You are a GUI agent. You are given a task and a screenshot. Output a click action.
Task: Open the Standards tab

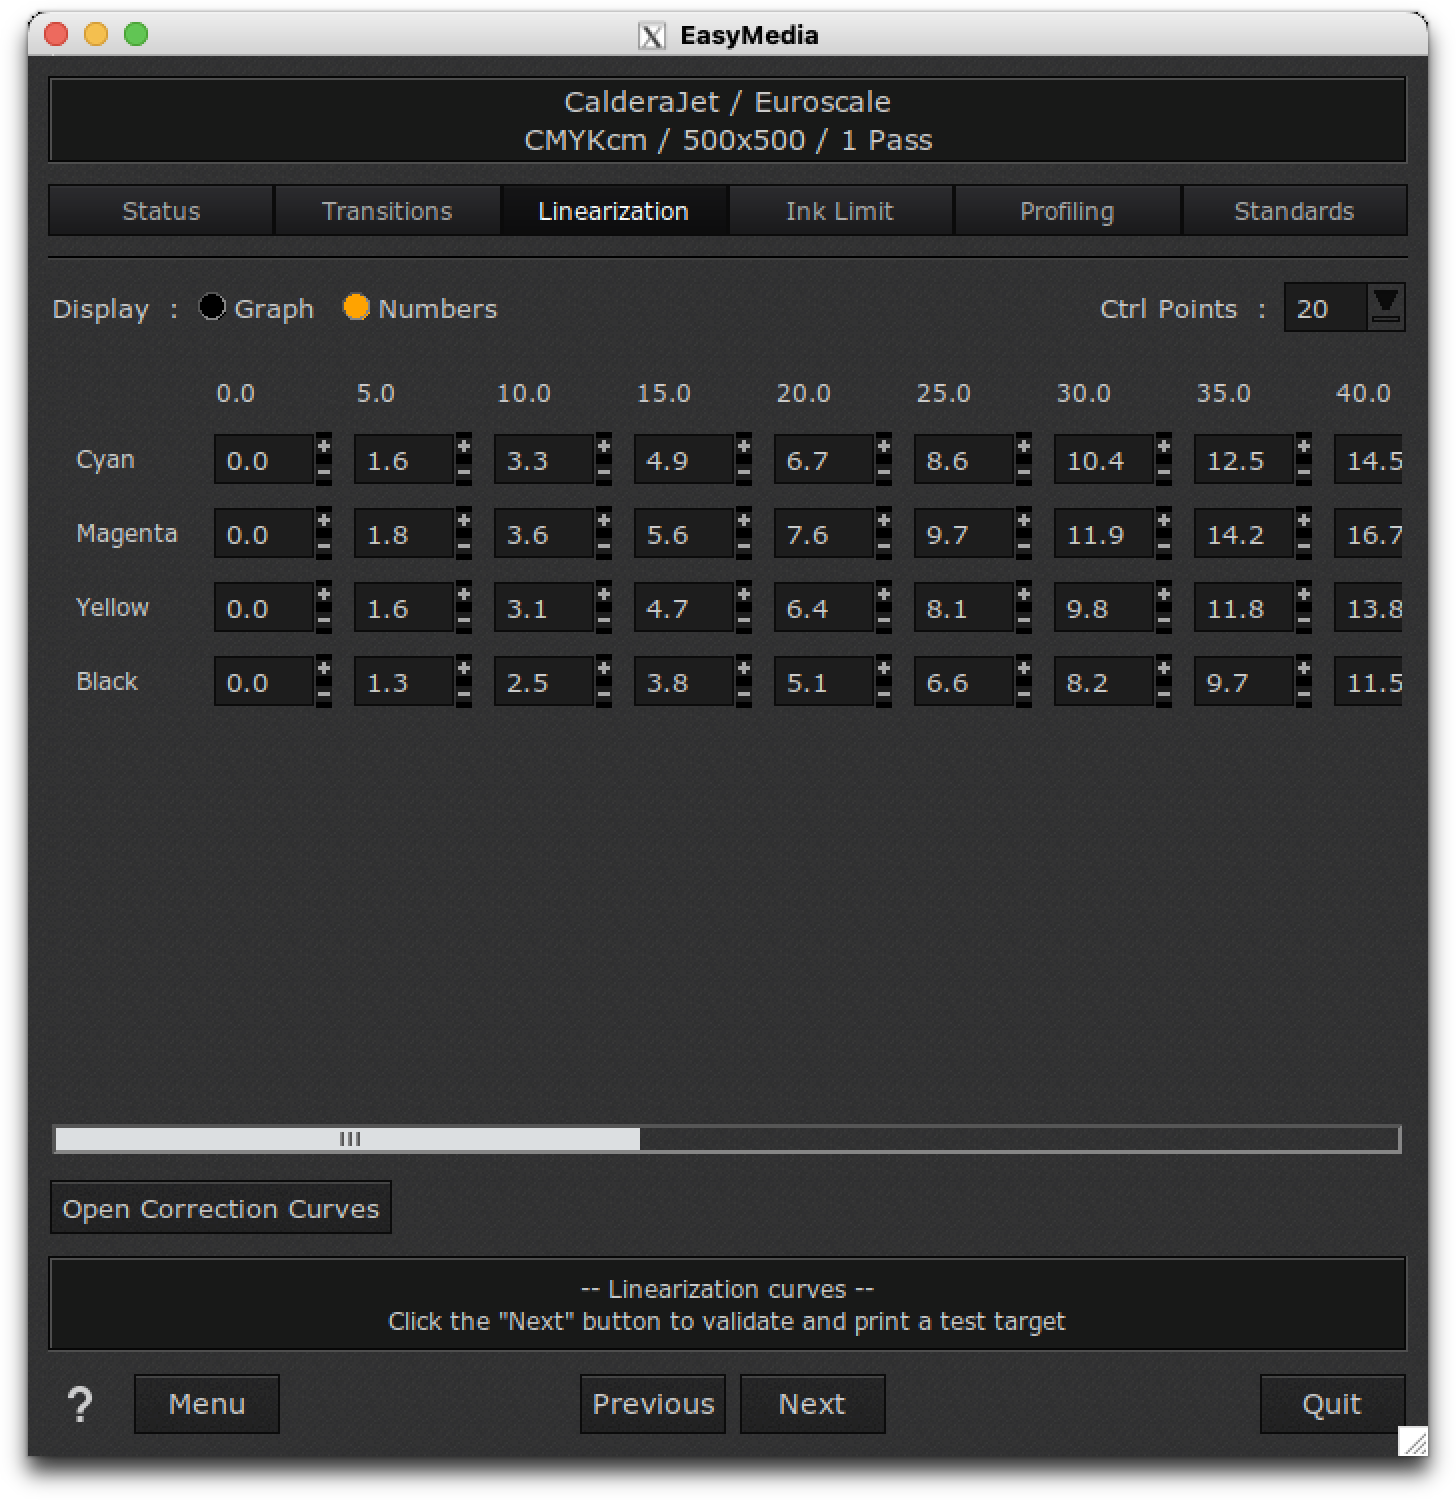[x=1294, y=211]
